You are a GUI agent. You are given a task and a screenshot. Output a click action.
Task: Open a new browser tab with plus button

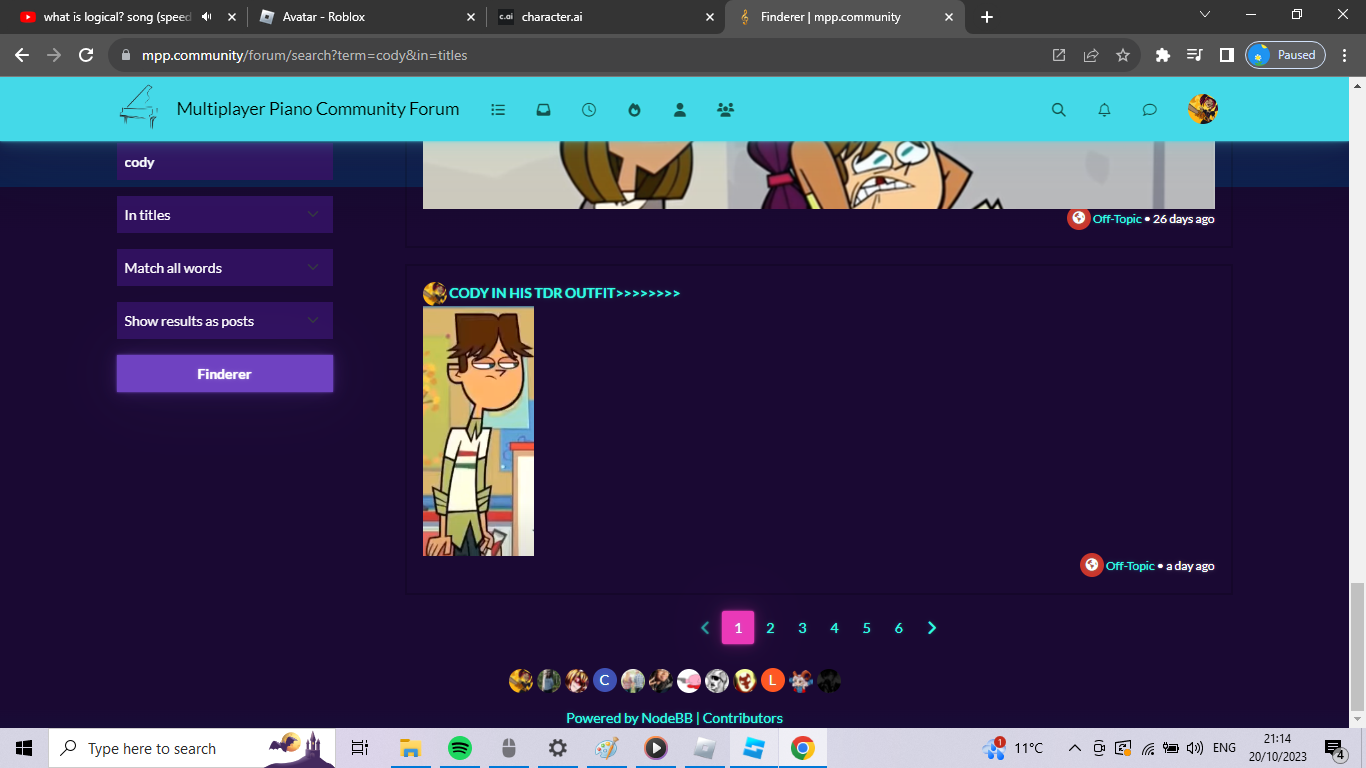click(x=987, y=17)
